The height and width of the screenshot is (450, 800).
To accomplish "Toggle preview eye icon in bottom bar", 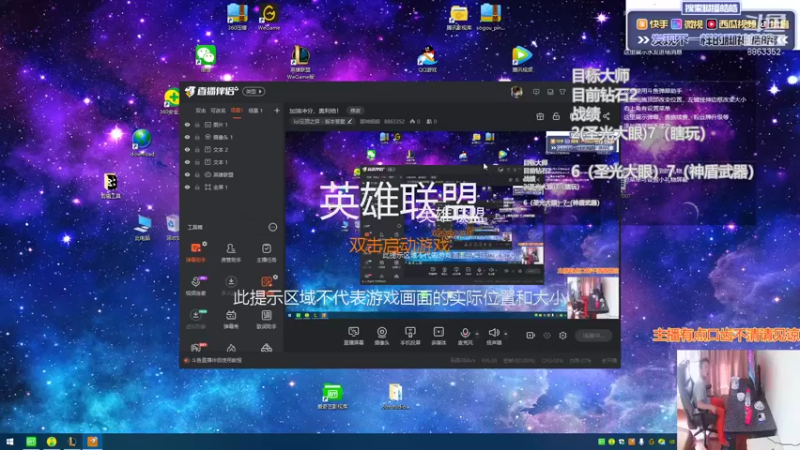I will pyautogui.click(x=547, y=335).
